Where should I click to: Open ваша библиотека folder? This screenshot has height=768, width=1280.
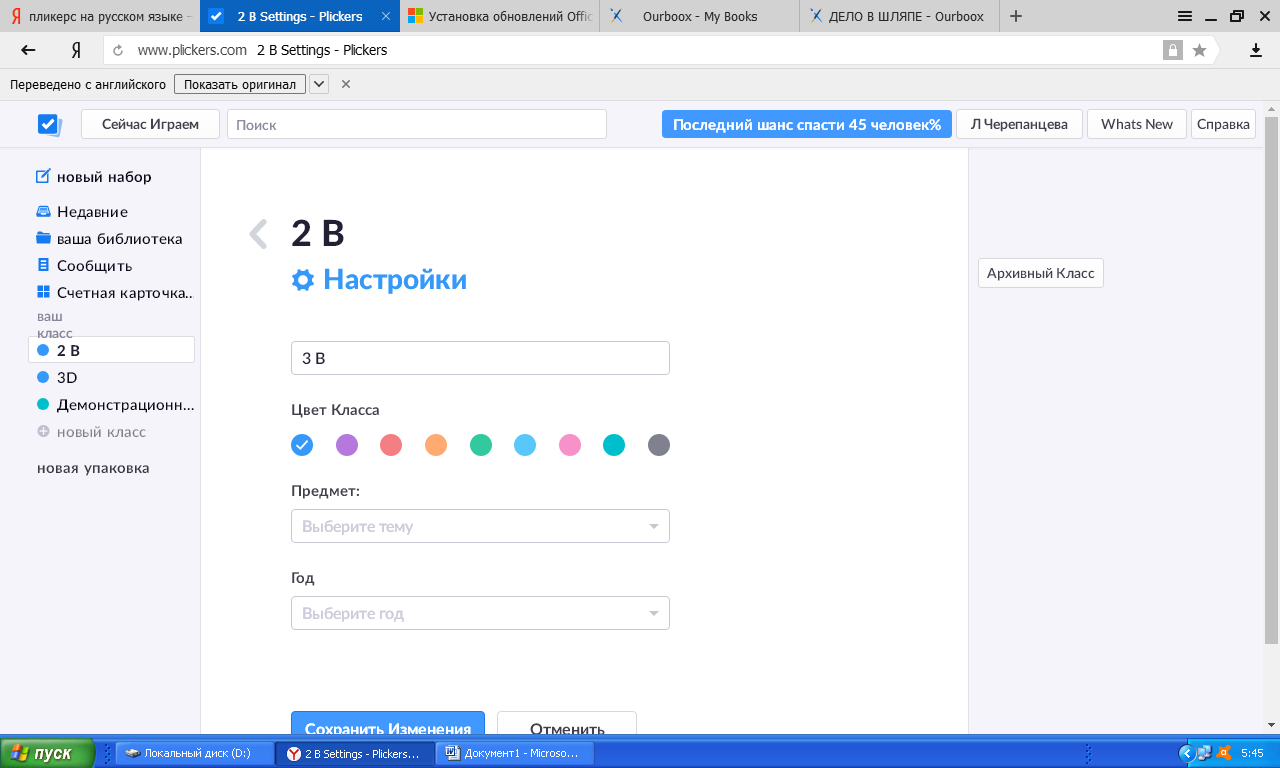(x=109, y=239)
